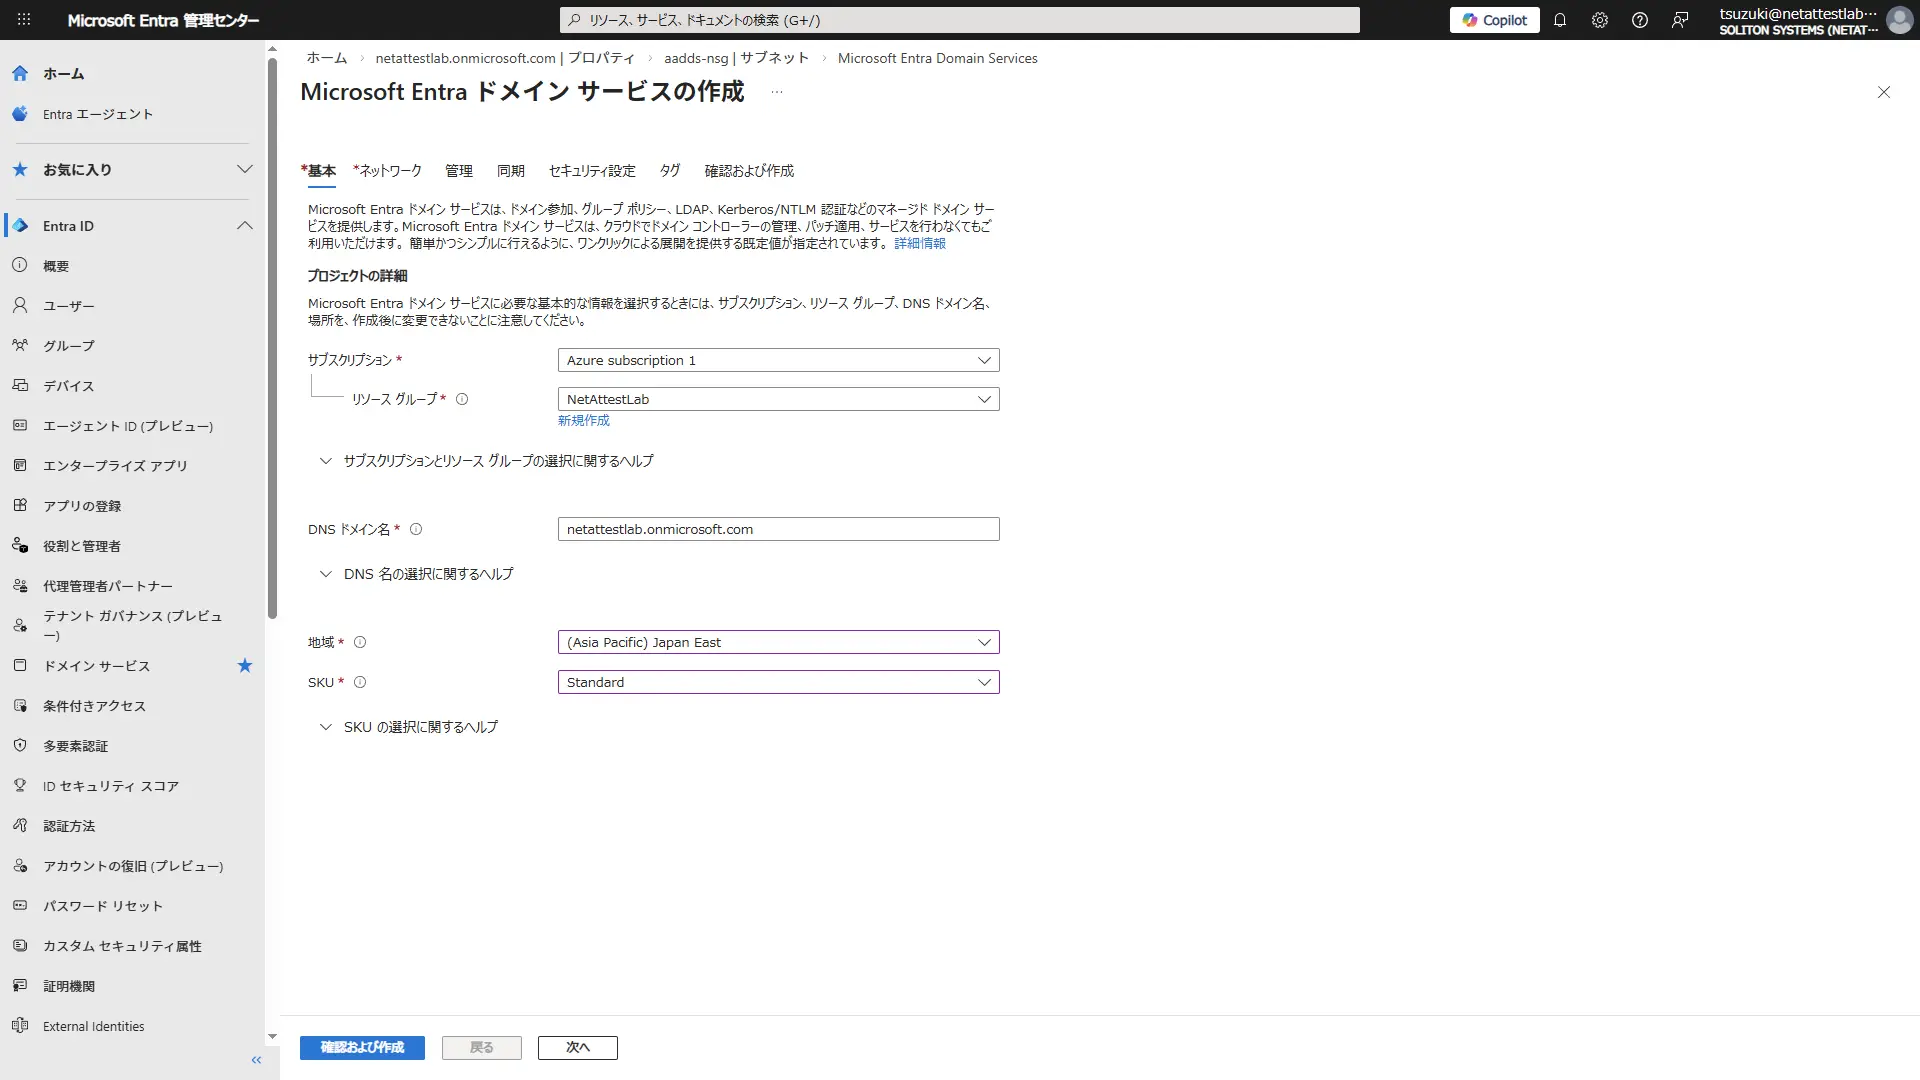Click the help question mark icon
The image size is (1920, 1080).
click(1639, 20)
